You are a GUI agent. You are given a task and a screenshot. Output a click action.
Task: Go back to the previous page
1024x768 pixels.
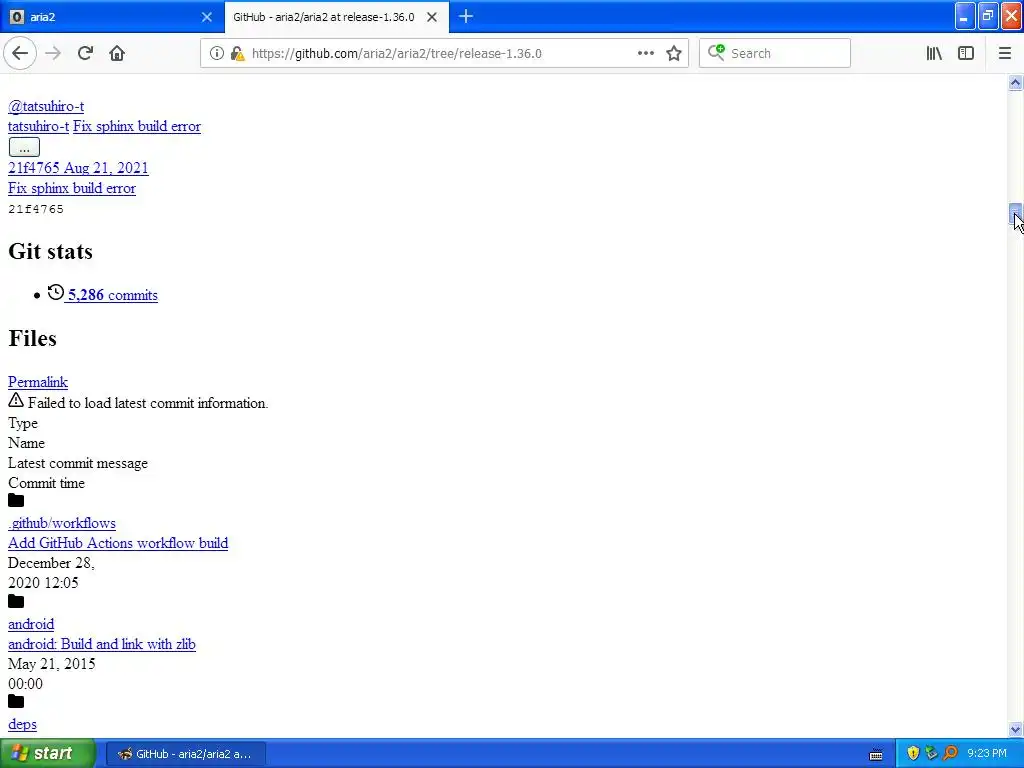tap(20, 54)
